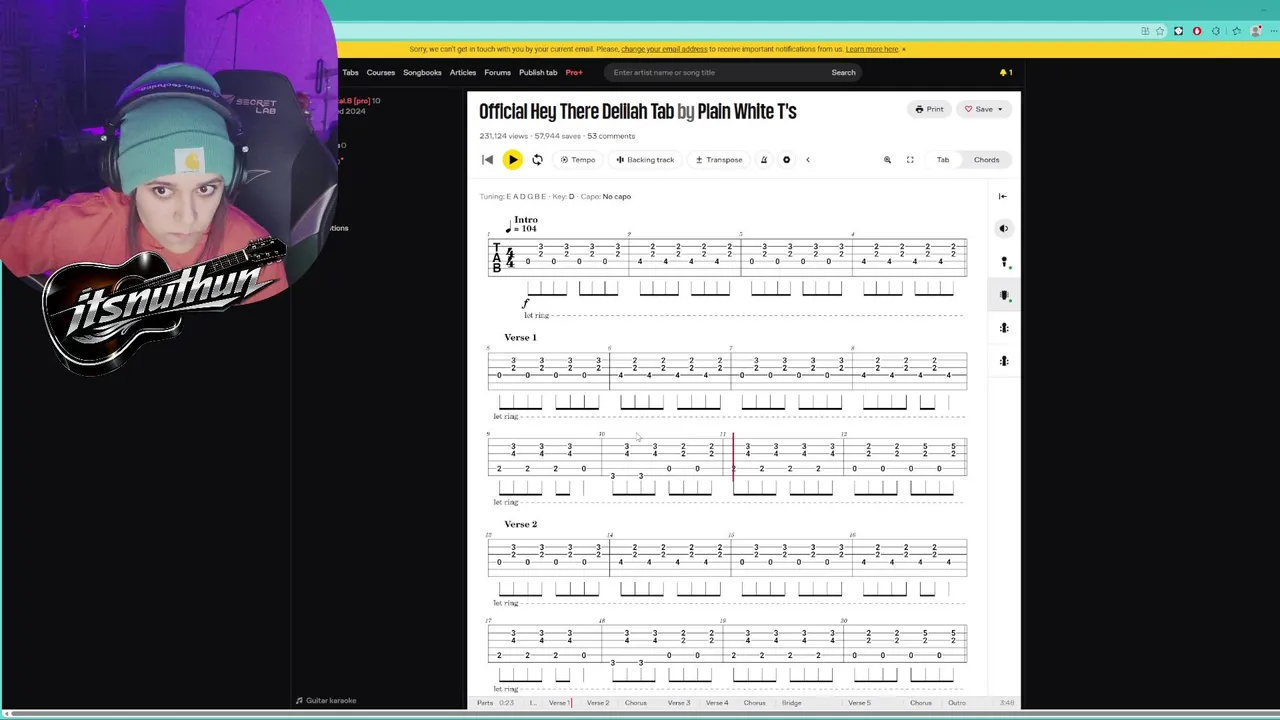The width and height of the screenshot is (1280, 720).
Task: Open the Articles menu
Action: coord(463,72)
